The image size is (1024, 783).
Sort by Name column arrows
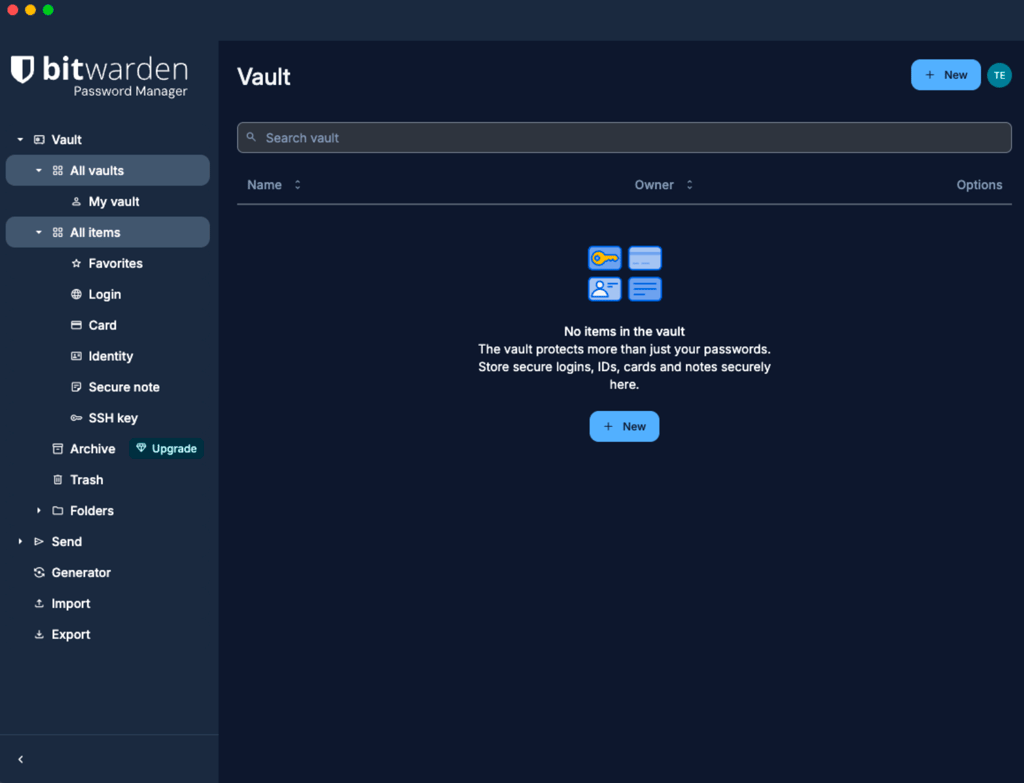click(x=298, y=185)
